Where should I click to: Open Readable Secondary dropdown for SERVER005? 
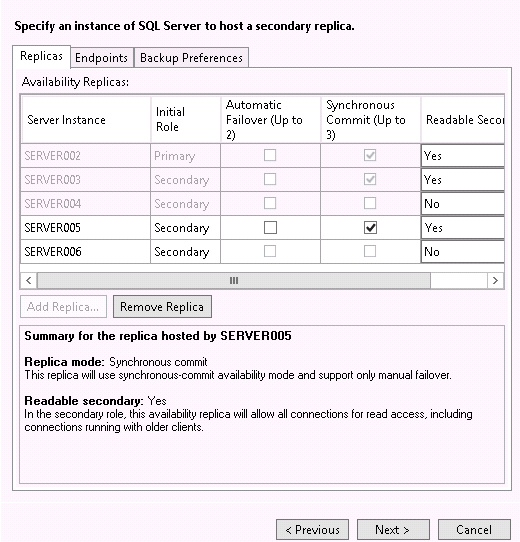point(463,228)
